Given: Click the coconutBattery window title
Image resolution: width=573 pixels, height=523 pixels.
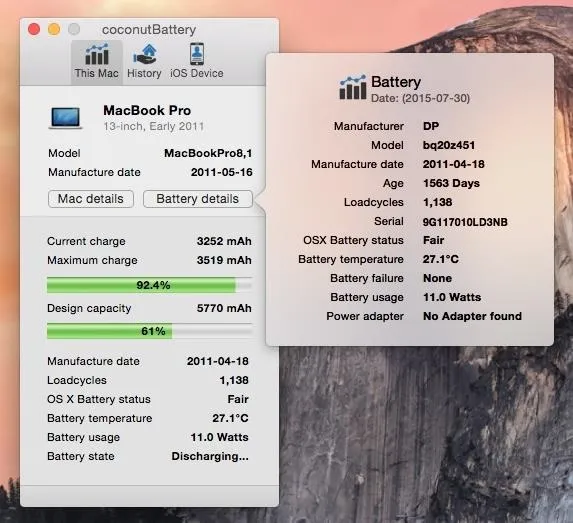Looking at the screenshot, I should pyautogui.click(x=149, y=30).
